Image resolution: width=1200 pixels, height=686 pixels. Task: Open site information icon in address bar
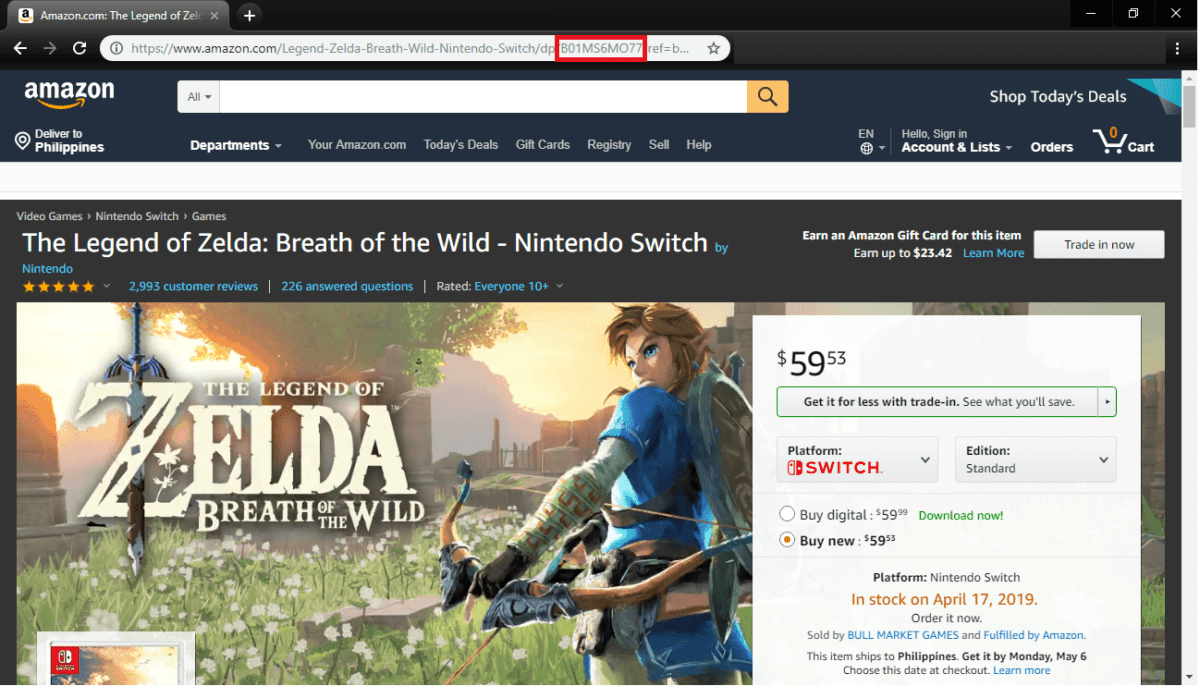(116, 48)
